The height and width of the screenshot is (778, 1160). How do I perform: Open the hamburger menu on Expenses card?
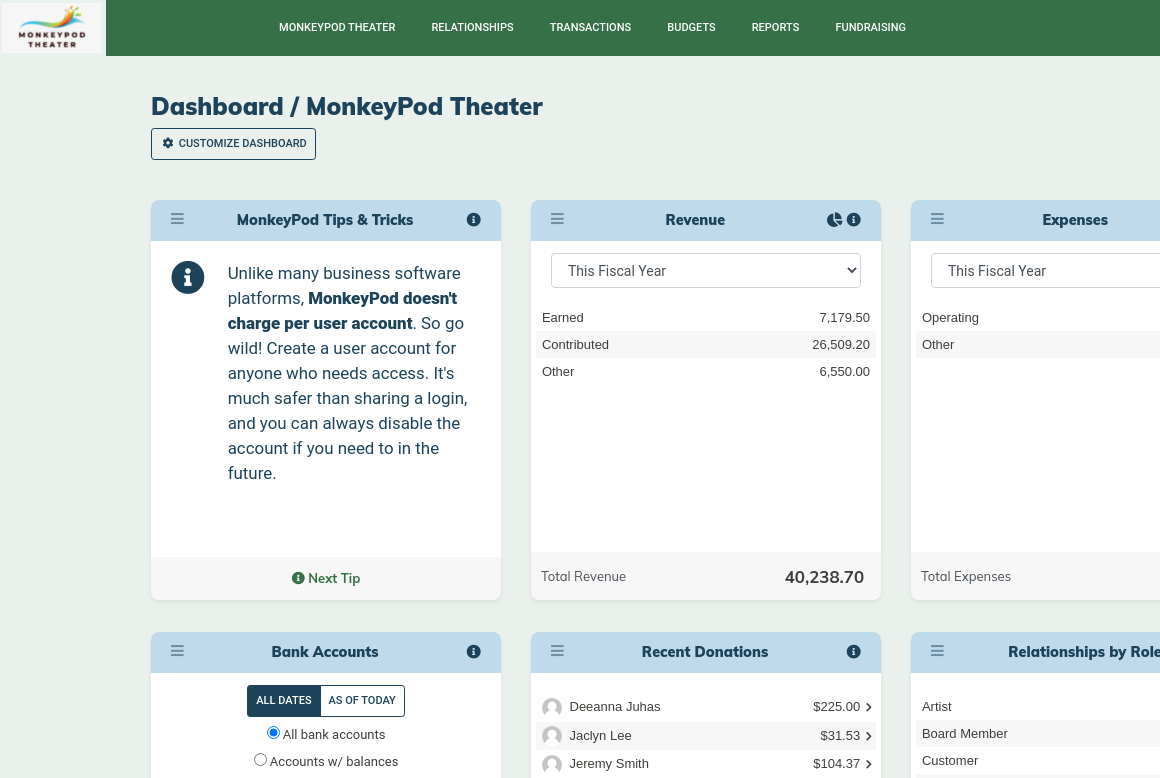(937, 219)
